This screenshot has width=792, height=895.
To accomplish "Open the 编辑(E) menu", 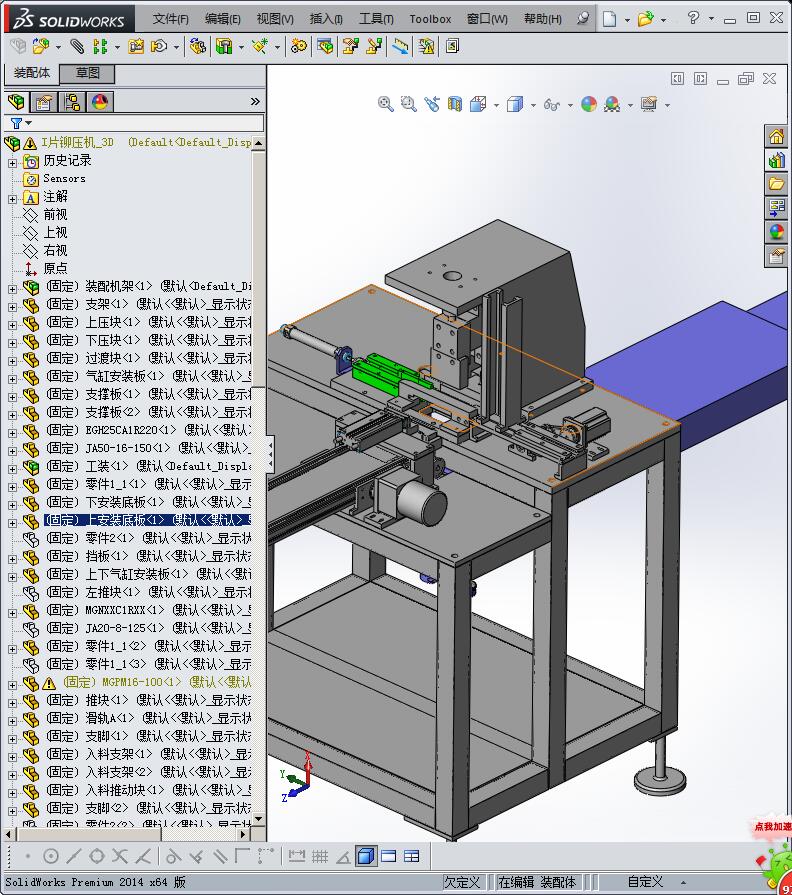I will coord(223,19).
